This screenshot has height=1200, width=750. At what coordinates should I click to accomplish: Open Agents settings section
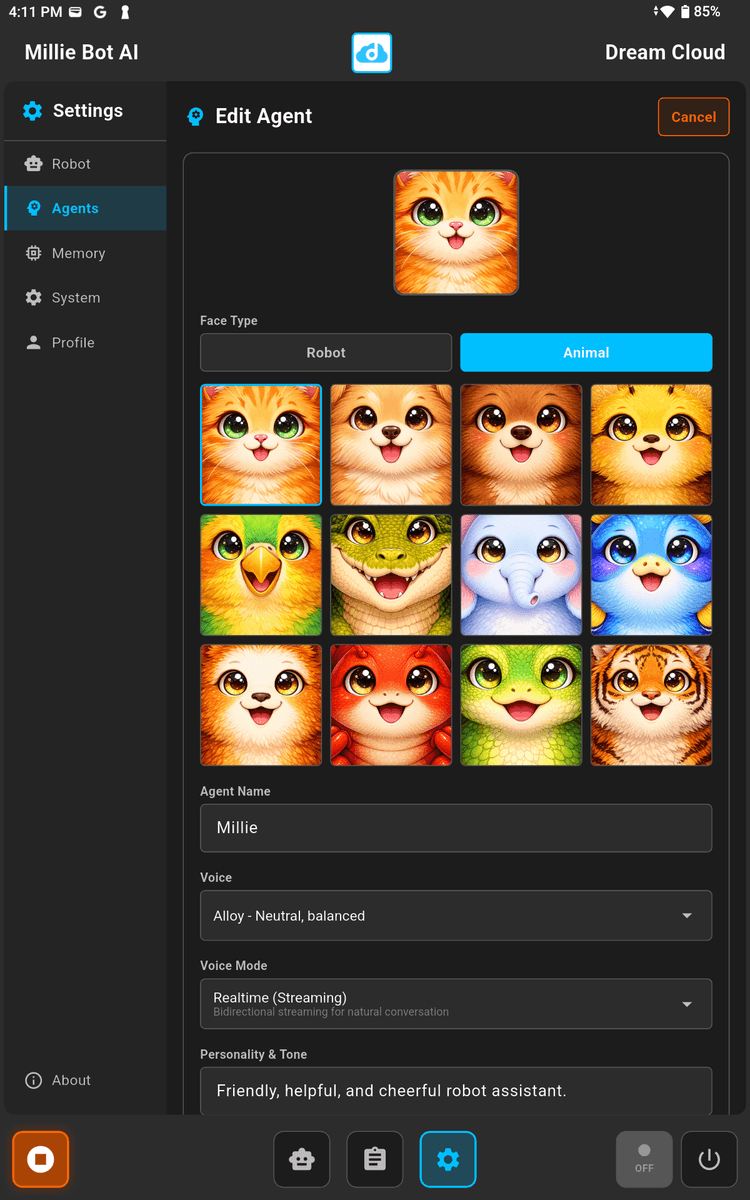tap(85, 208)
